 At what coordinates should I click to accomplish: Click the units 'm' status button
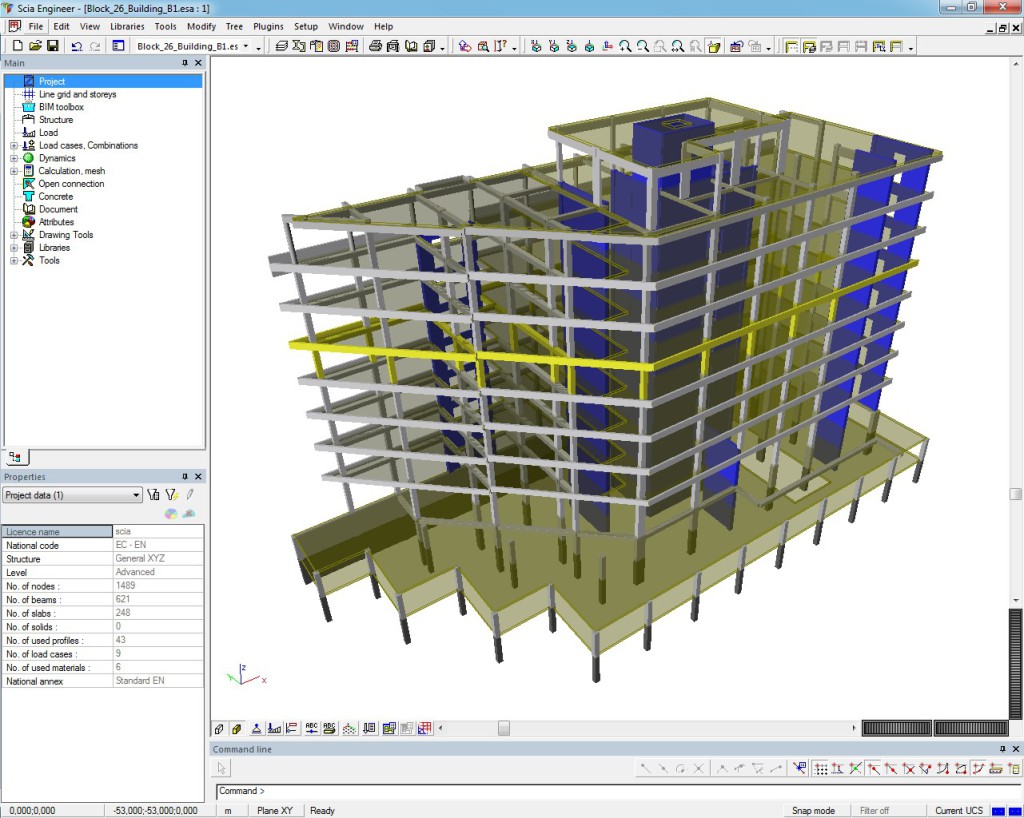(x=228, y=810)
